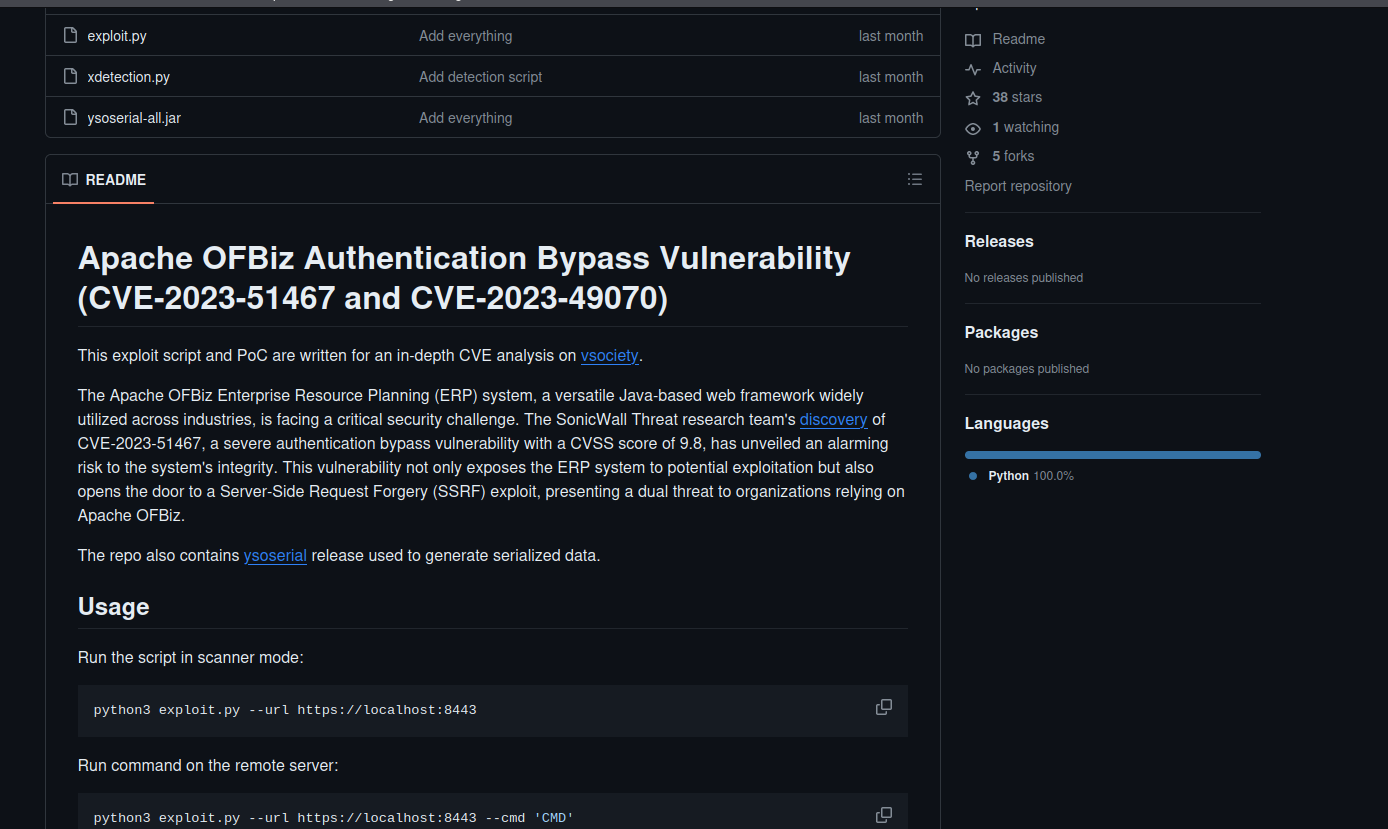
Task: Copy the remote --cmd command
Action: [883, 815]
